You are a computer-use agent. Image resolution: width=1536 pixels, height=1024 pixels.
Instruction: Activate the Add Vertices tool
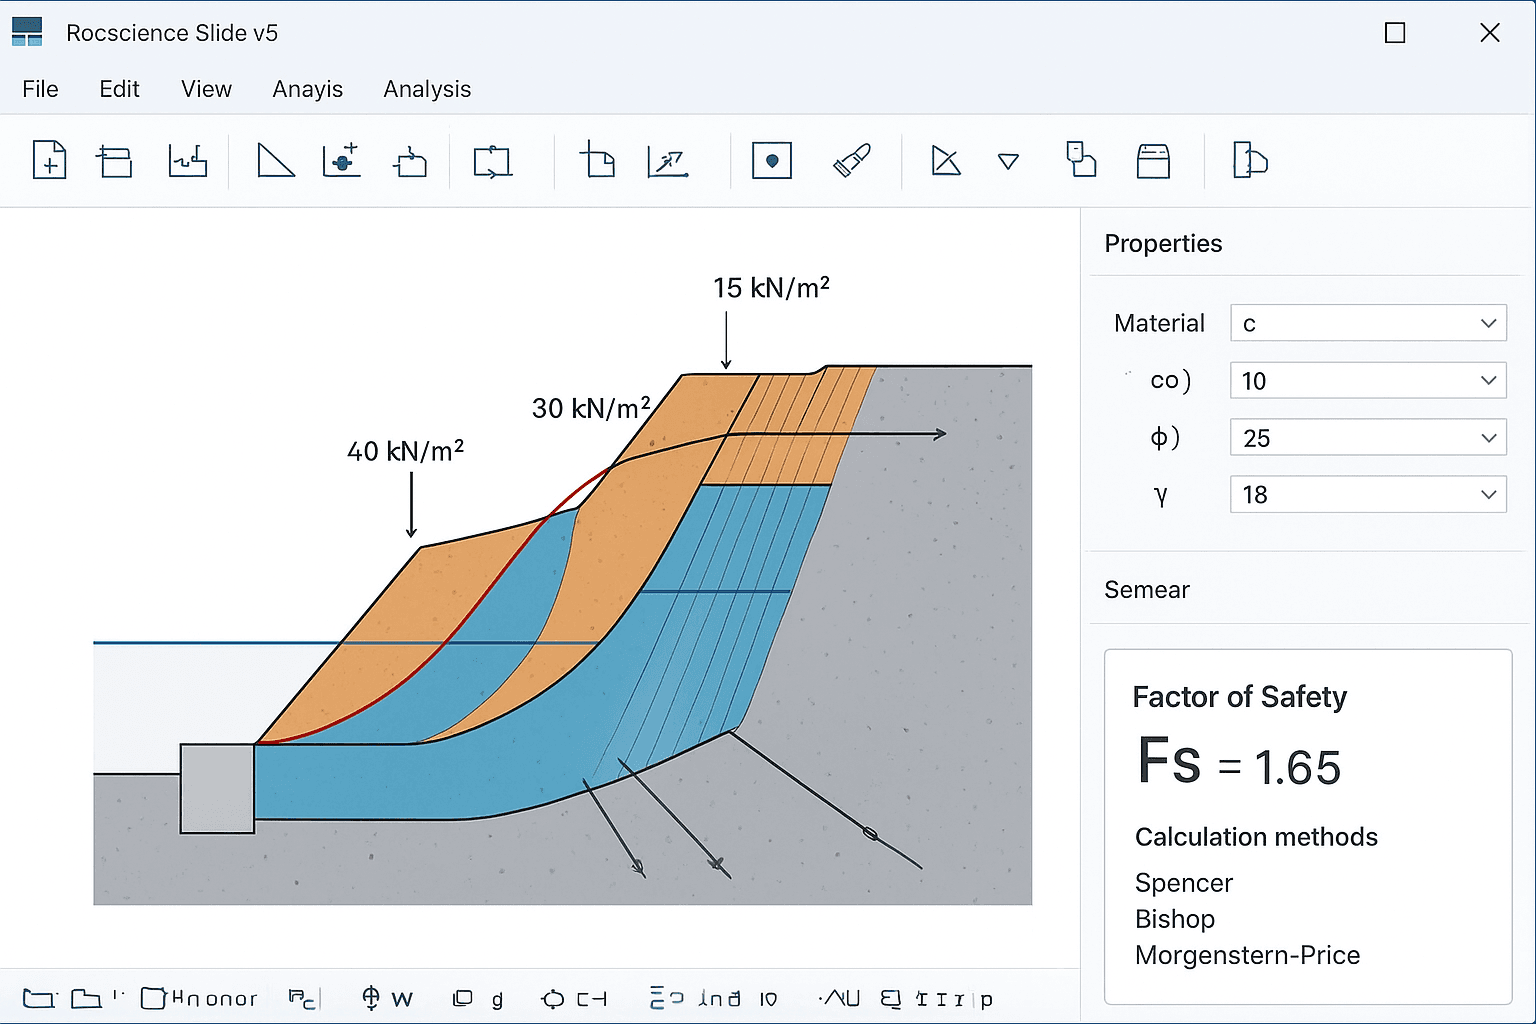pyautogui.click(x=341, y=160)
